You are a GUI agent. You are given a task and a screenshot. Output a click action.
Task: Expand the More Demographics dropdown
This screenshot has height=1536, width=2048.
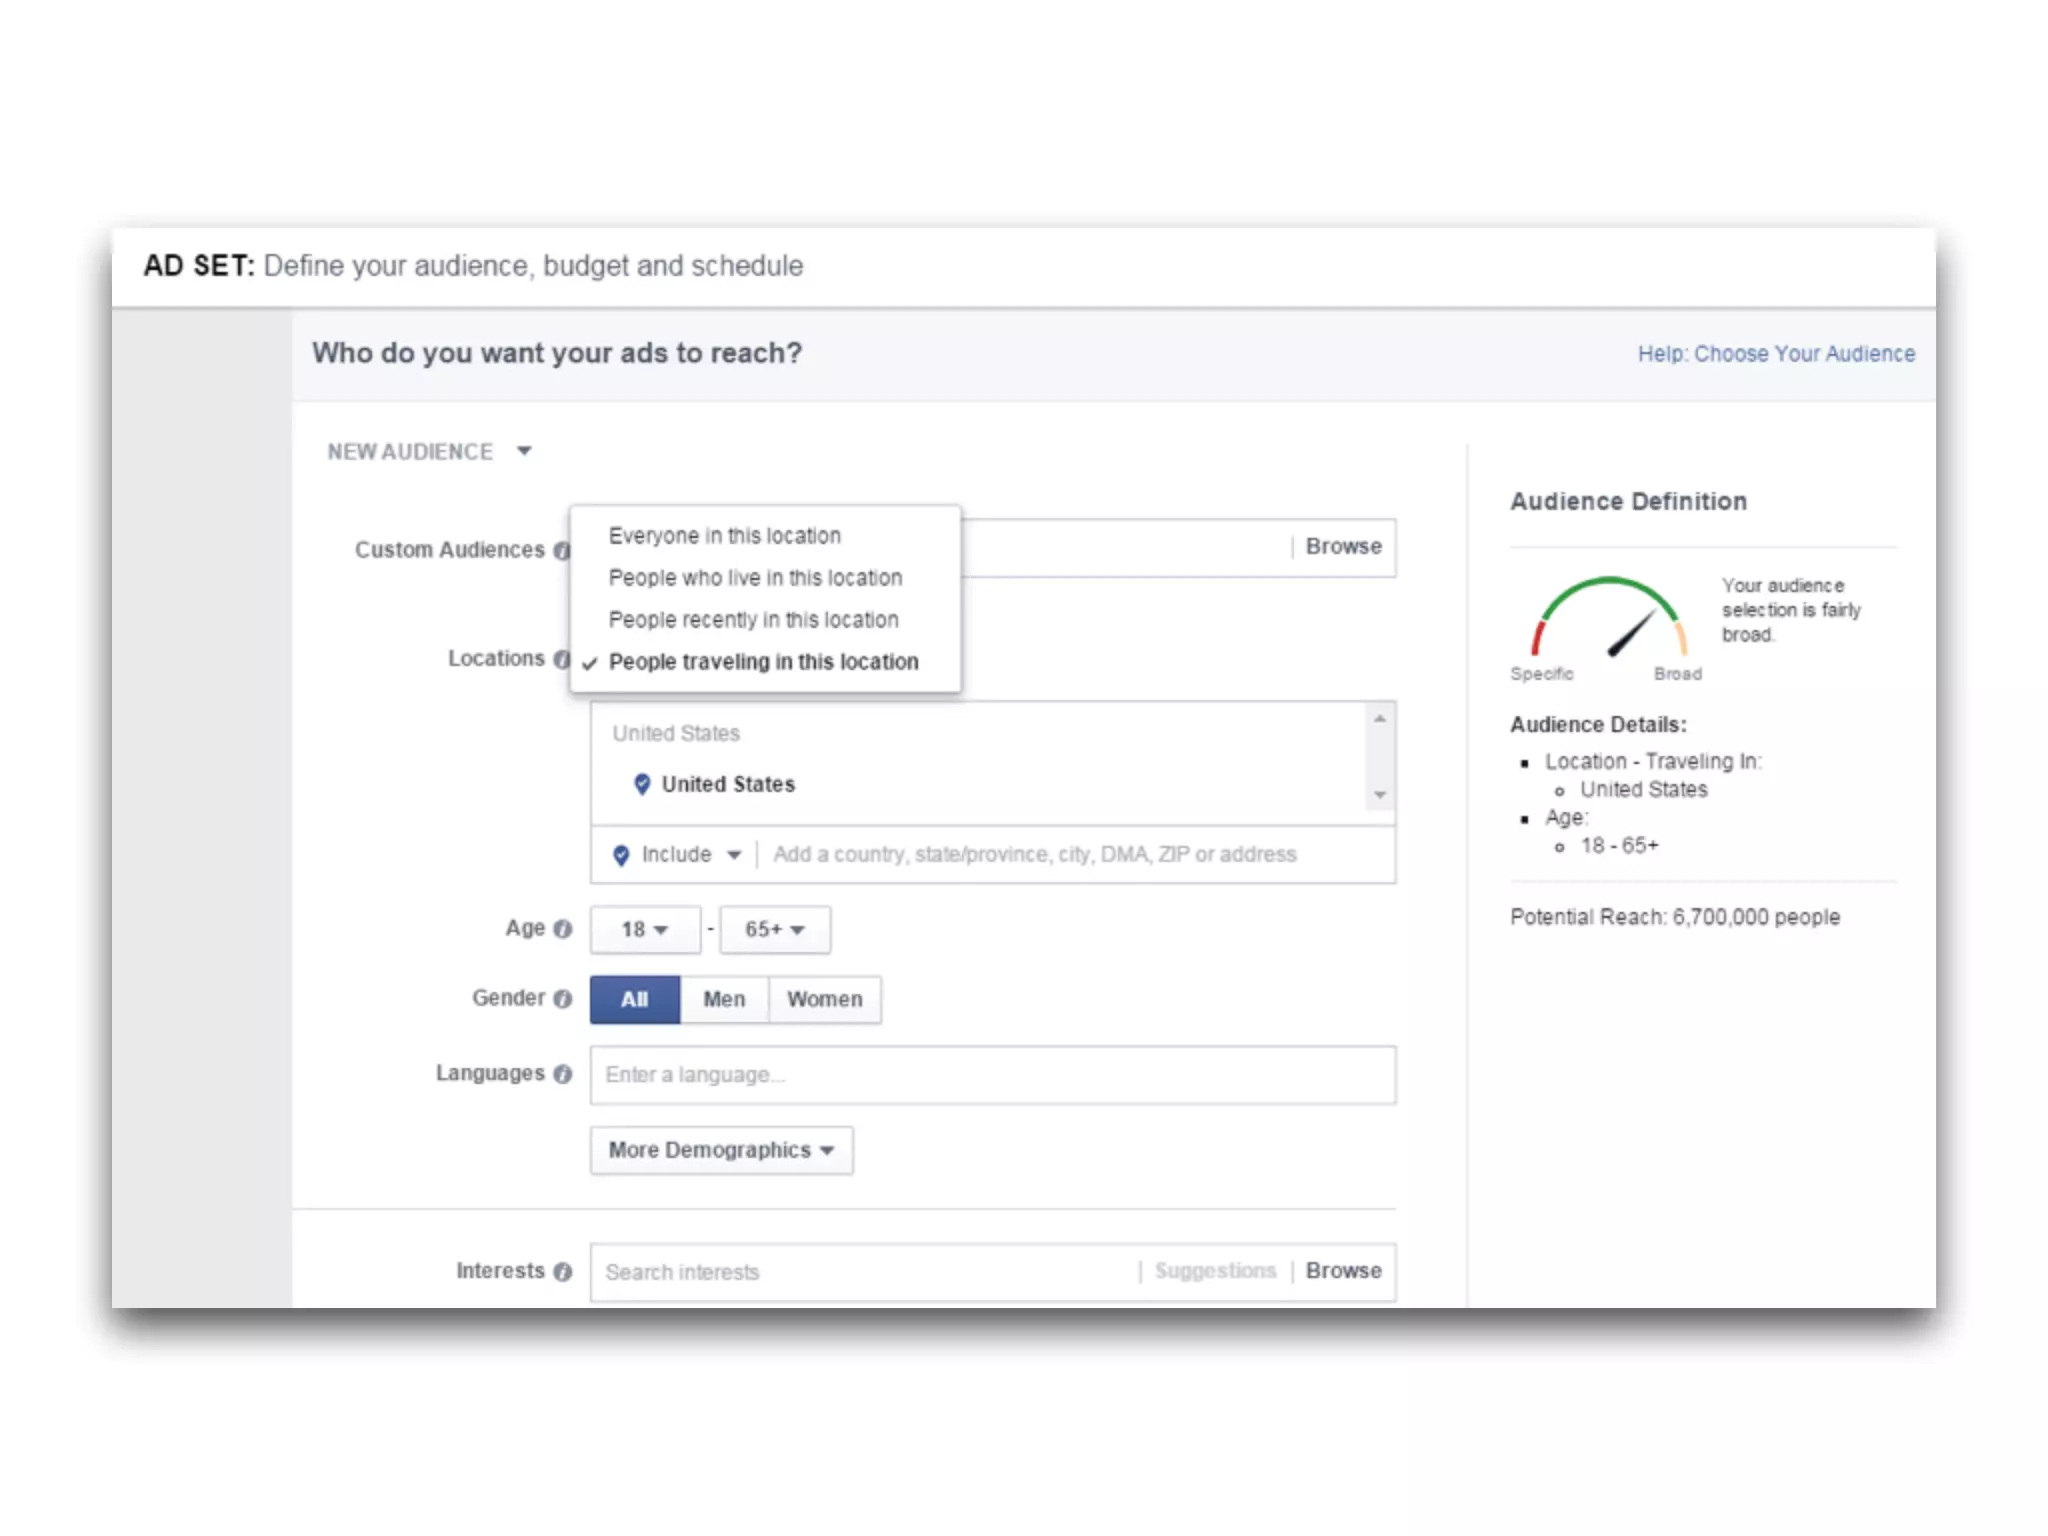[721, 1150]
